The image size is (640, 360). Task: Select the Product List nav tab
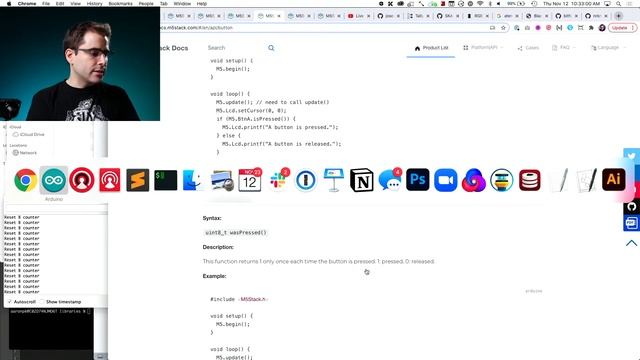pyautogui.click(x=431, y=48)
